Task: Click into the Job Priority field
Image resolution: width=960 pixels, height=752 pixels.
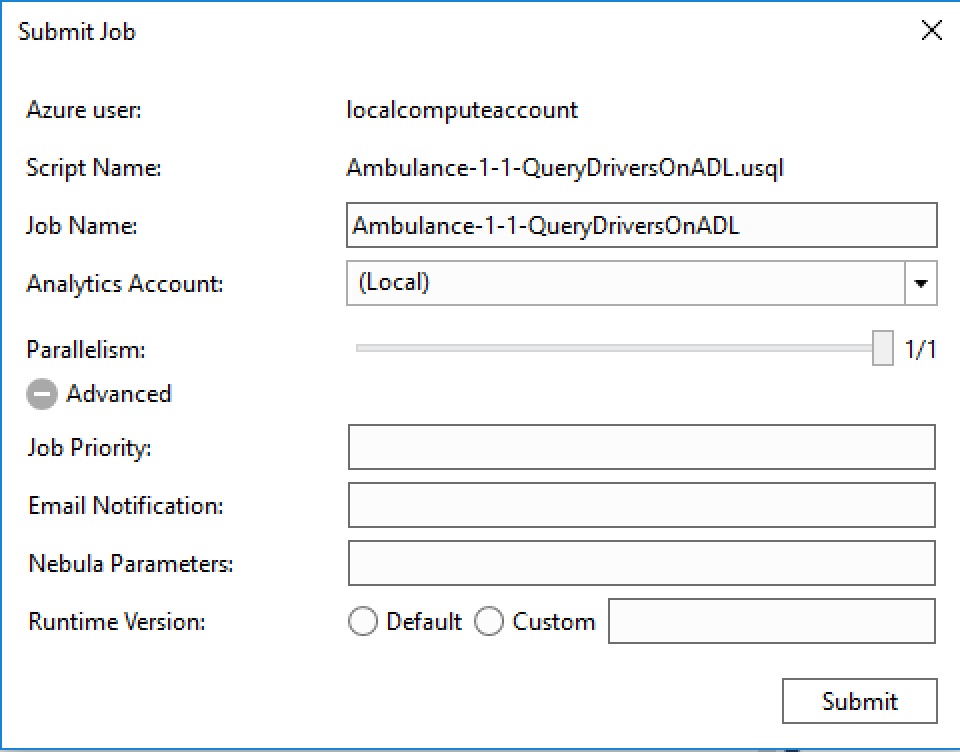Action: 641,447
